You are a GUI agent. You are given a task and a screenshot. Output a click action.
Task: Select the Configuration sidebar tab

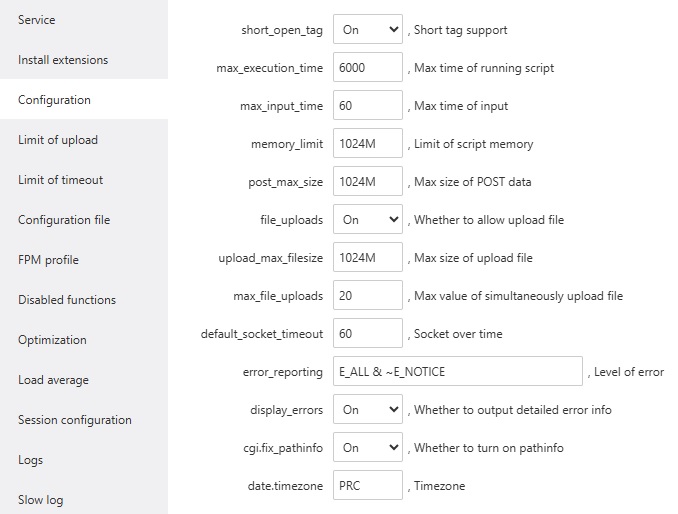point(54,100)
